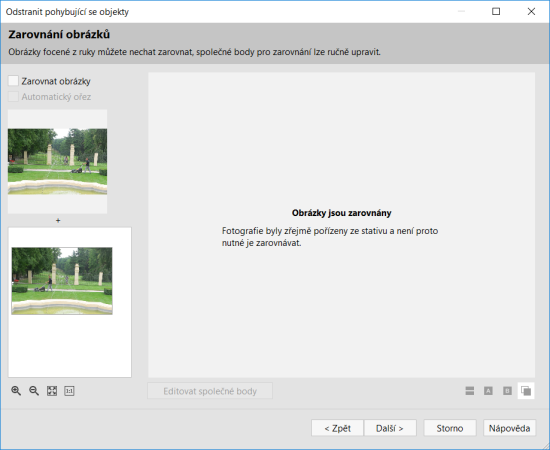
Task: Cancel the wizard with Storno
Action: (450, 428)
